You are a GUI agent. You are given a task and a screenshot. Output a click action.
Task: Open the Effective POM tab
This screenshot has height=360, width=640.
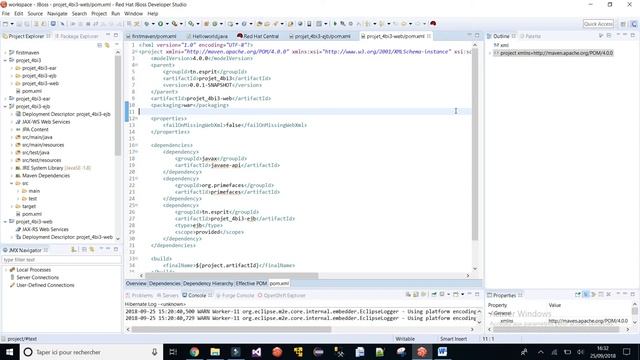coord(251,283)
